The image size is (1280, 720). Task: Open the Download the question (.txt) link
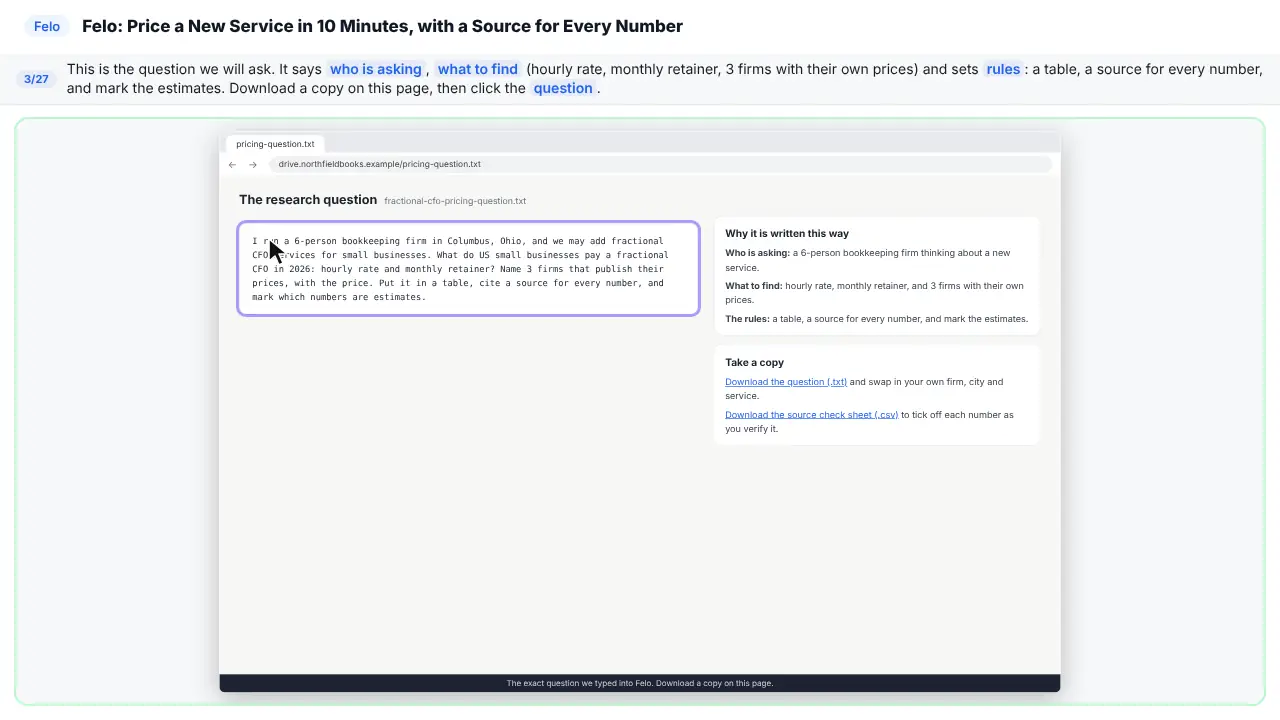[x=786, y=382]
